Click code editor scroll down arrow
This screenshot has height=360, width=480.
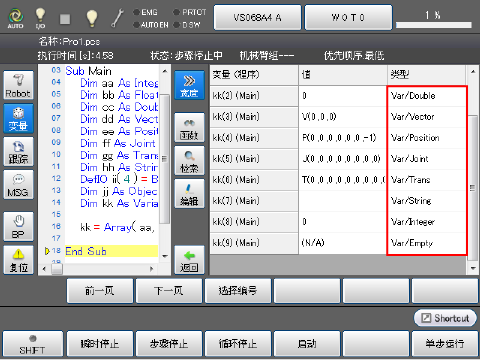165,256
